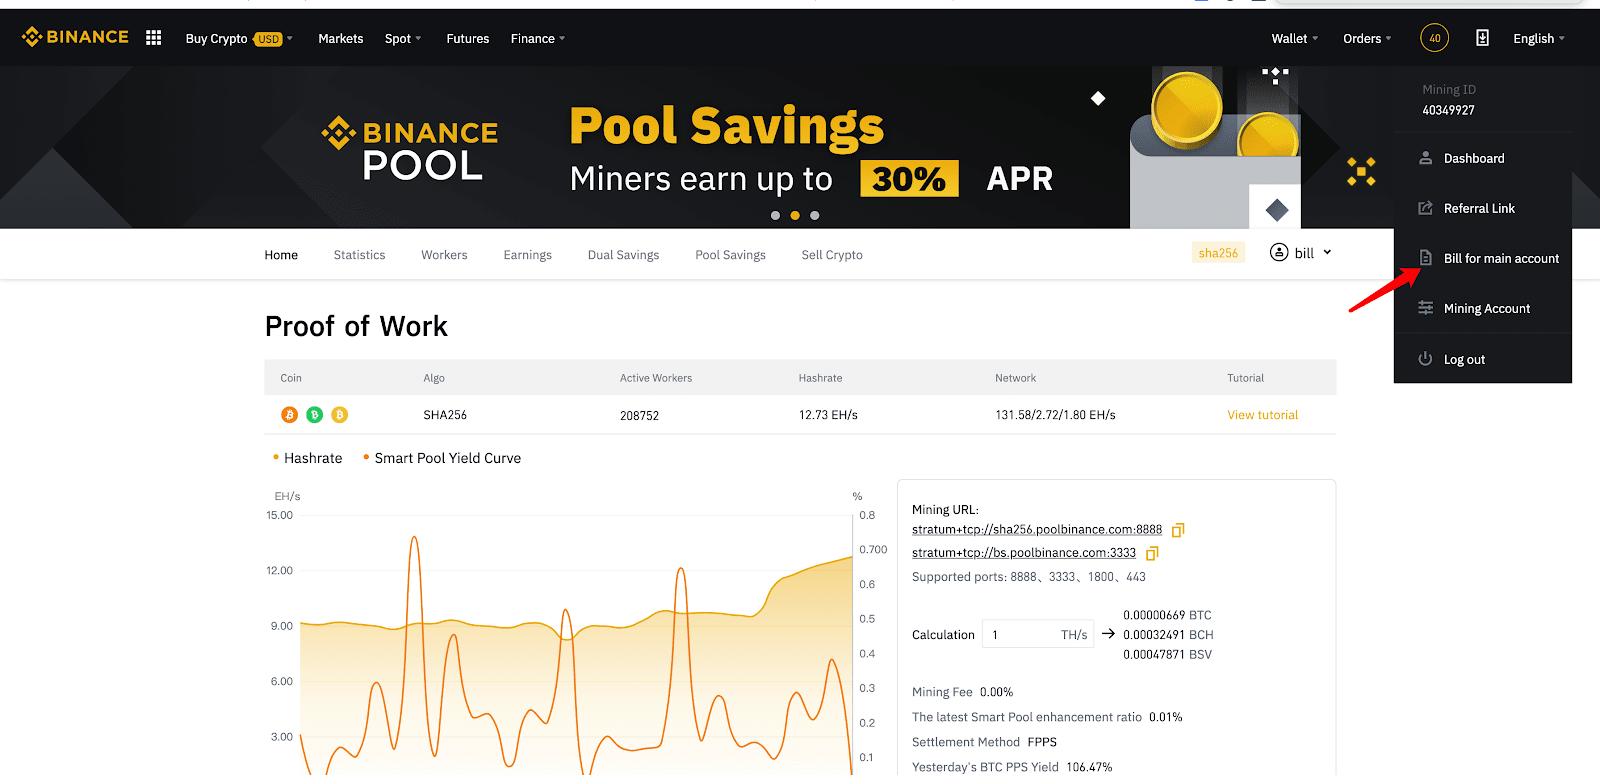
Task: Click the Binance logo in header
Action: click(75, 37)
